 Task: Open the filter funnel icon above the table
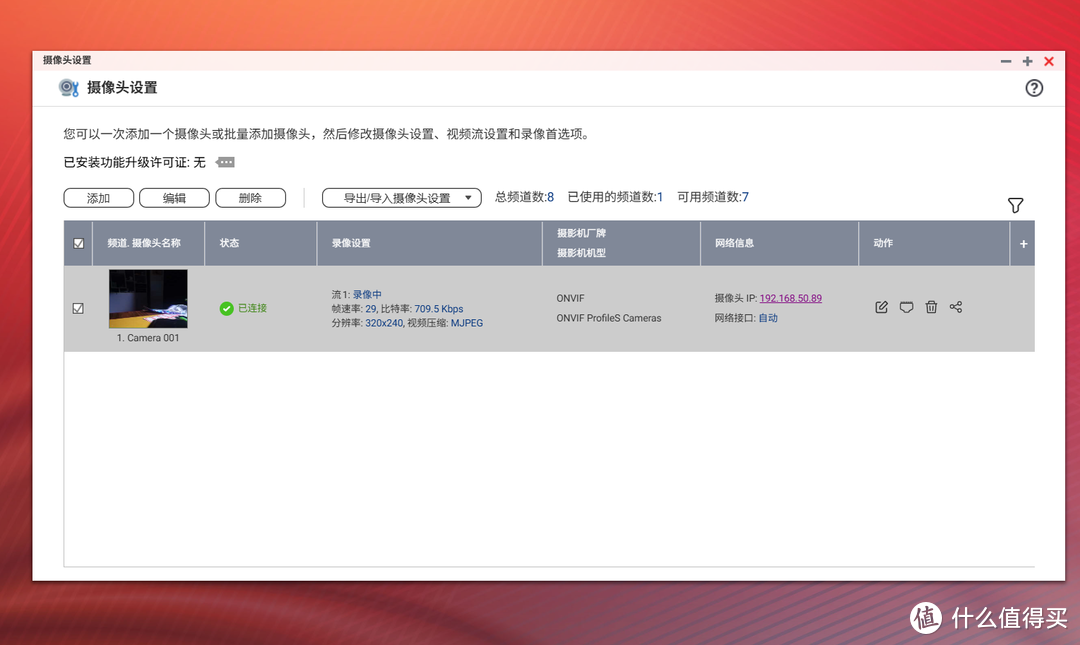[x=1015, y=205]
